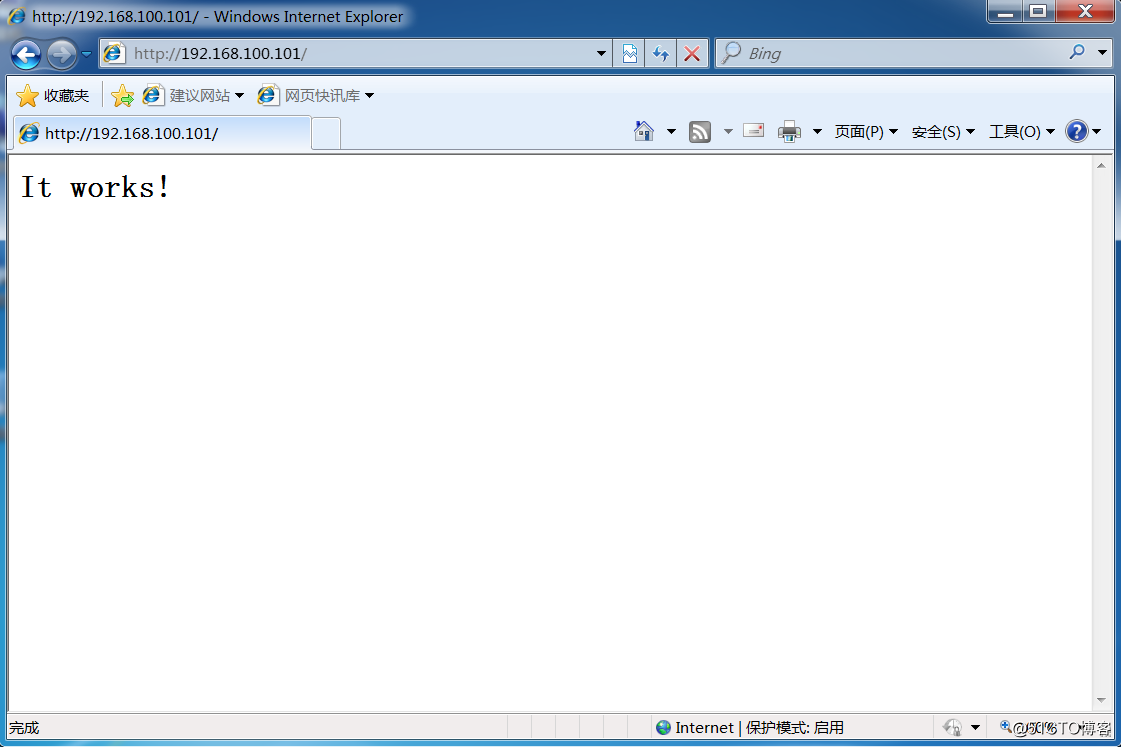
Task: Open 网页快讯库 web slice gallery
Action: pyautogui.click(x=315, y=96)
